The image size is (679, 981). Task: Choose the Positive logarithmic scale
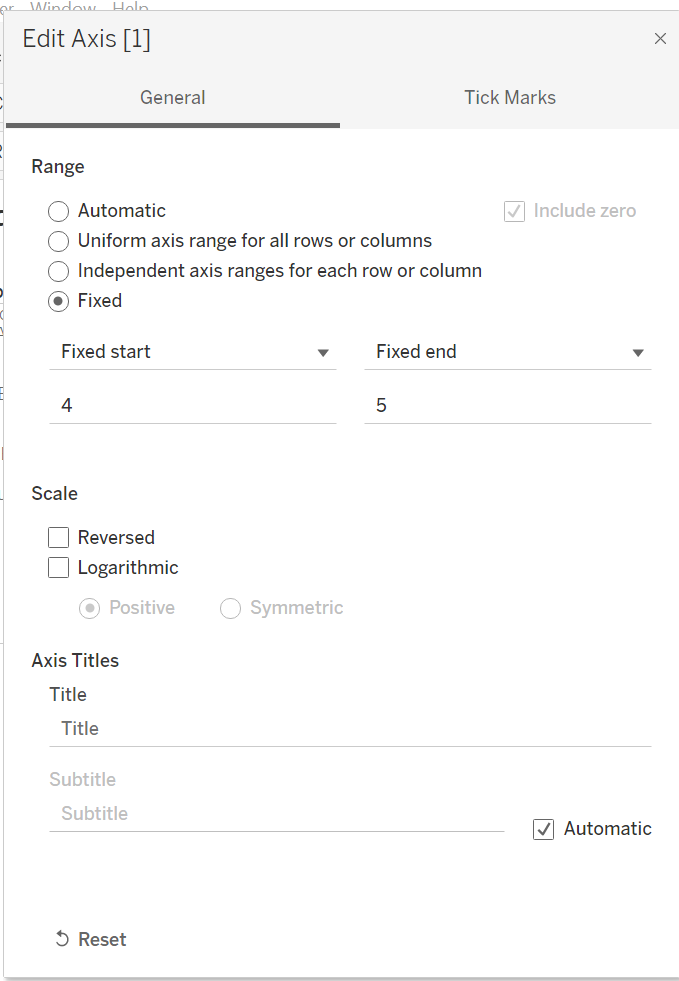90,608
